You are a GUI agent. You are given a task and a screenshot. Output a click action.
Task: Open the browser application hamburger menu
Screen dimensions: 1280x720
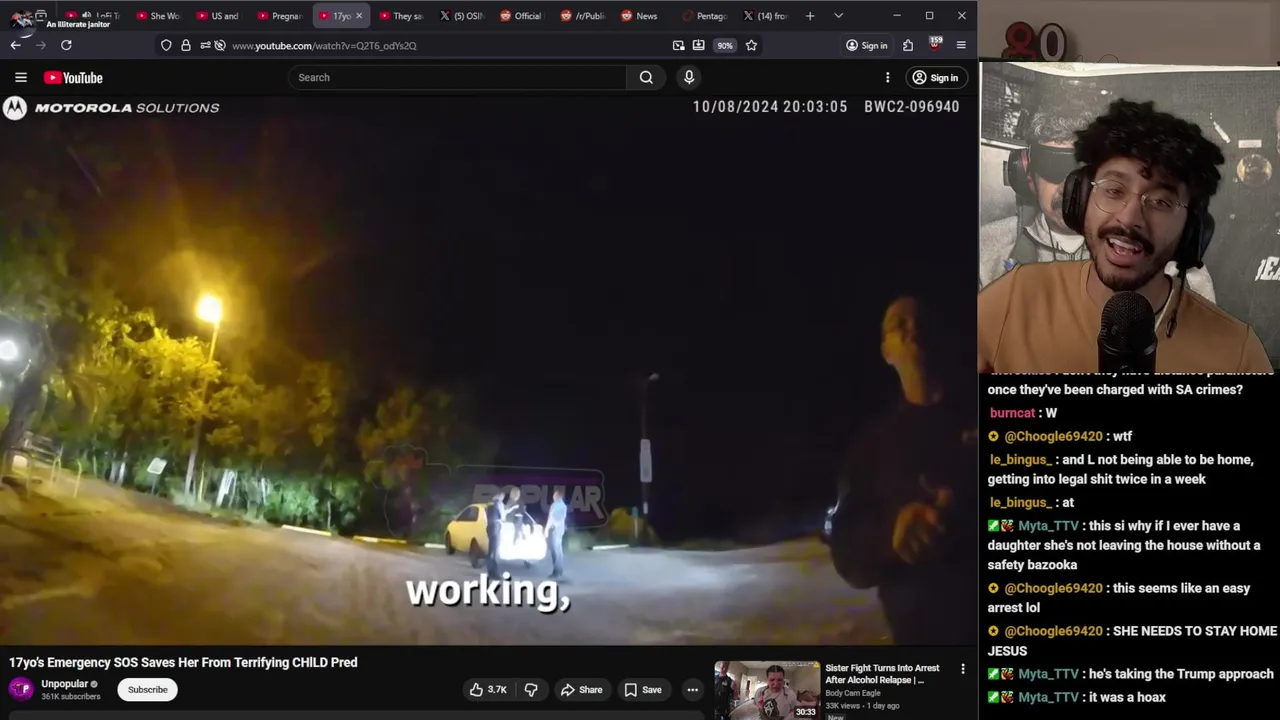tap(961, 45)
